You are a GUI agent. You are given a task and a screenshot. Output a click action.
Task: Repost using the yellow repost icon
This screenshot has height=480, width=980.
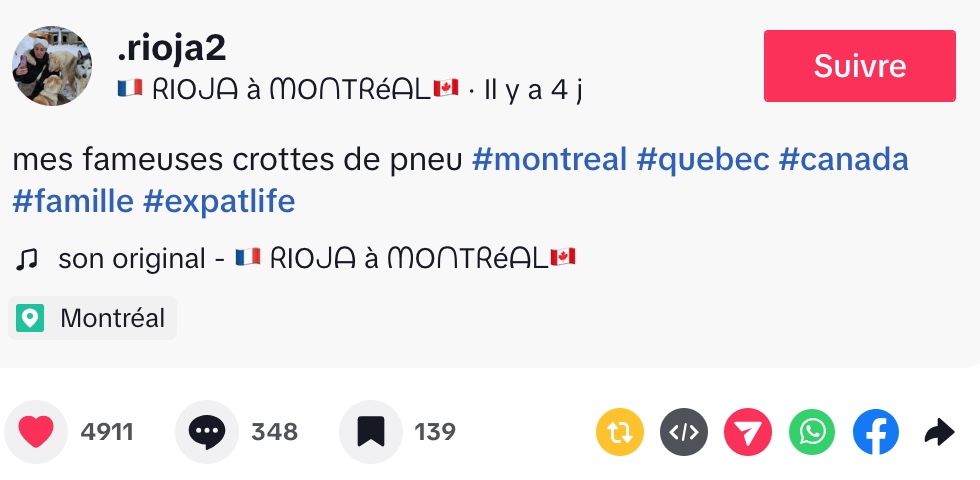(x=620, y=432)
